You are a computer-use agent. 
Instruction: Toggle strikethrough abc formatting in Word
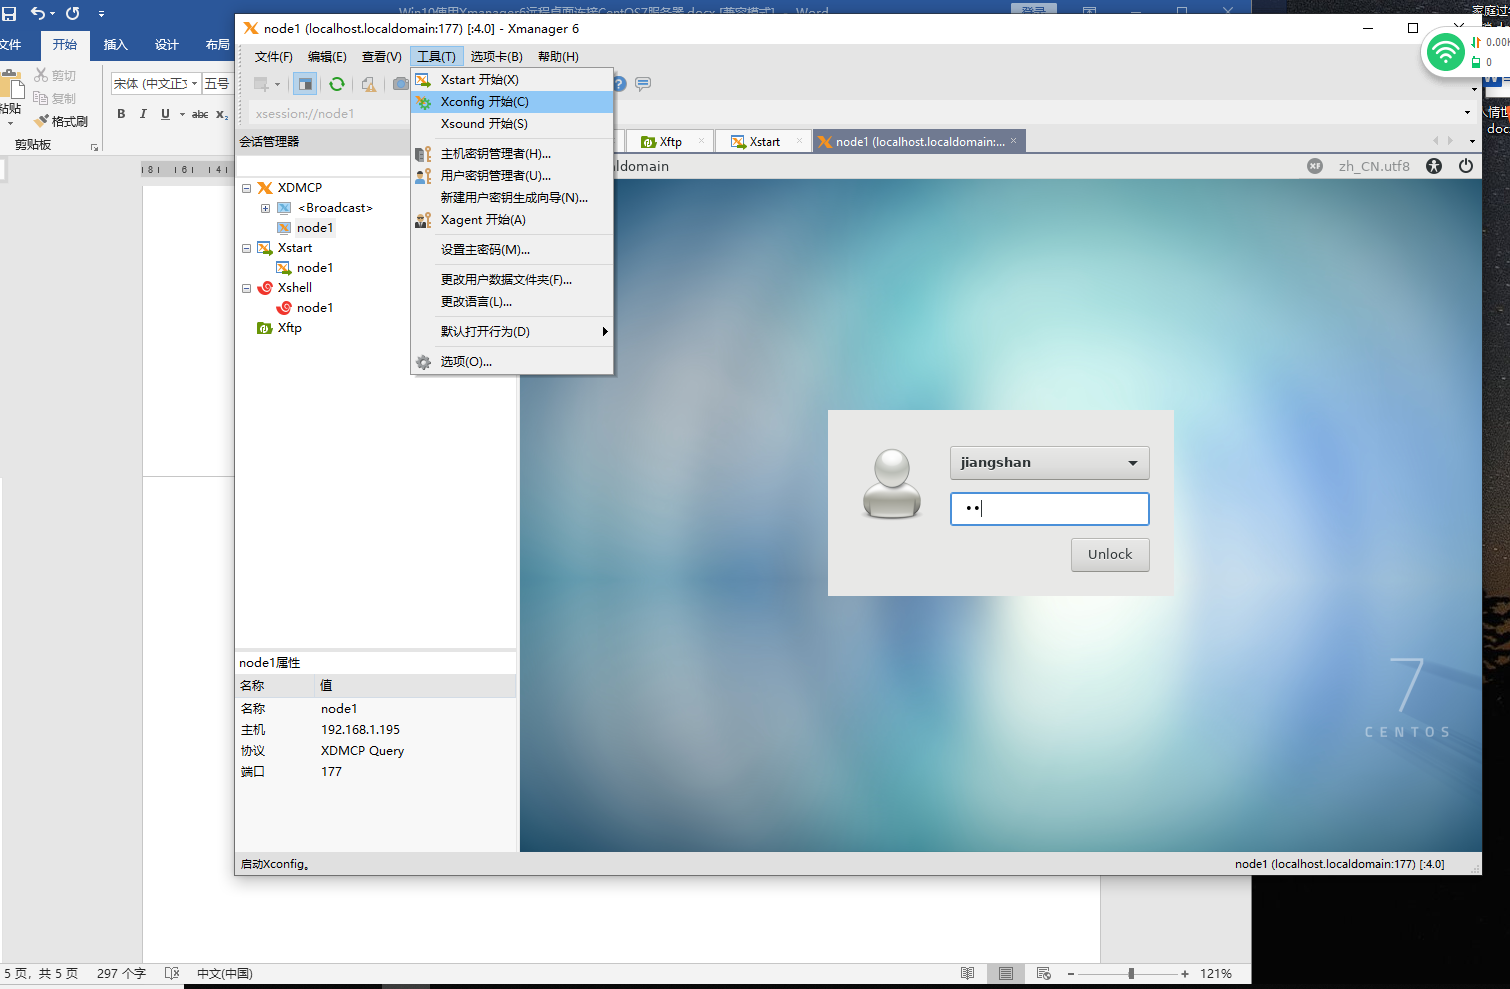click(200, 114)
